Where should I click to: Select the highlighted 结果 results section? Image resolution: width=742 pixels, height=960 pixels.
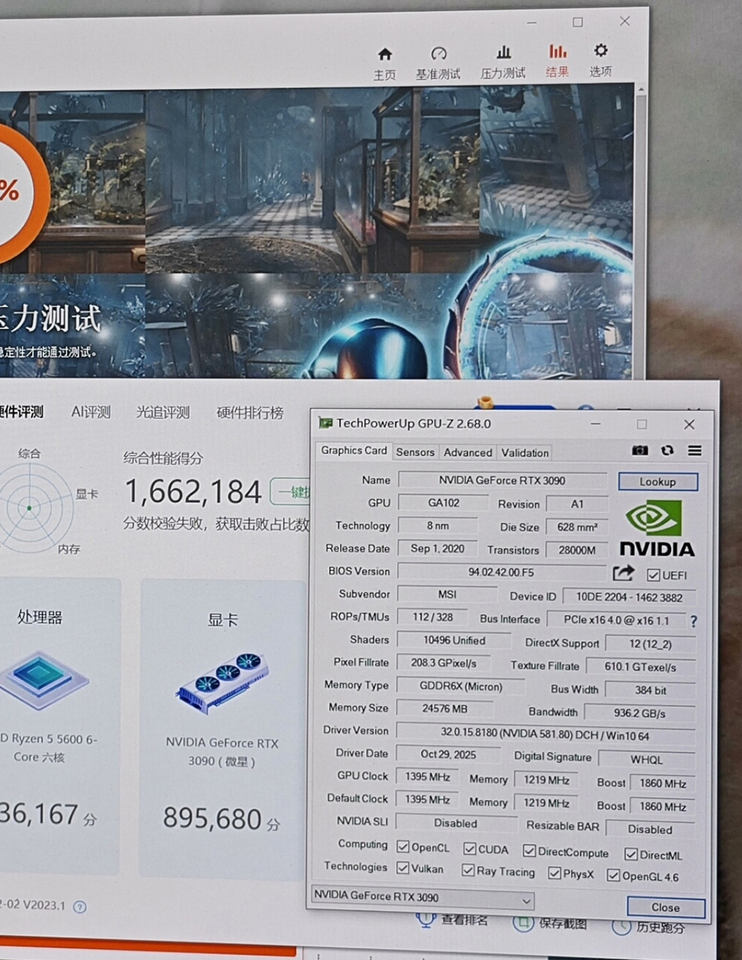[x=557, y=61]
